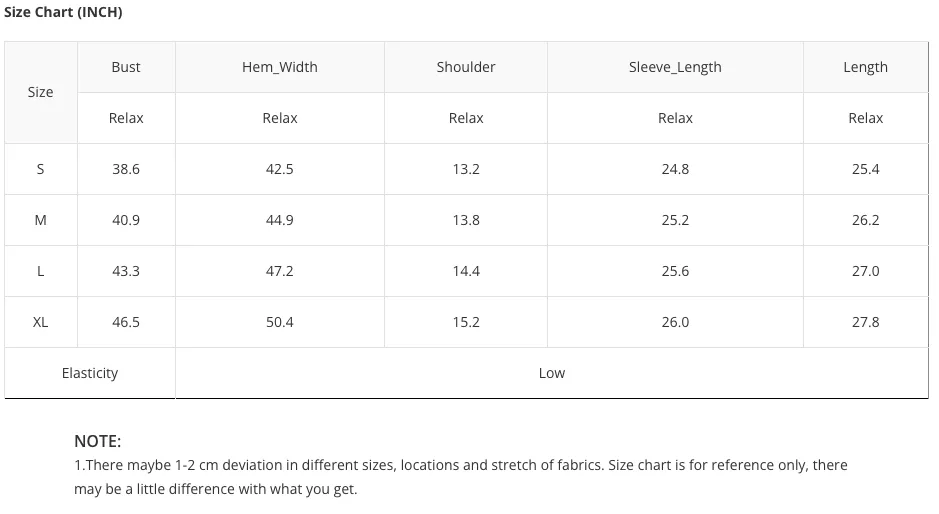939x514 pixels.
Task: Select the L size row label
Action: click(x=40, y=271)
